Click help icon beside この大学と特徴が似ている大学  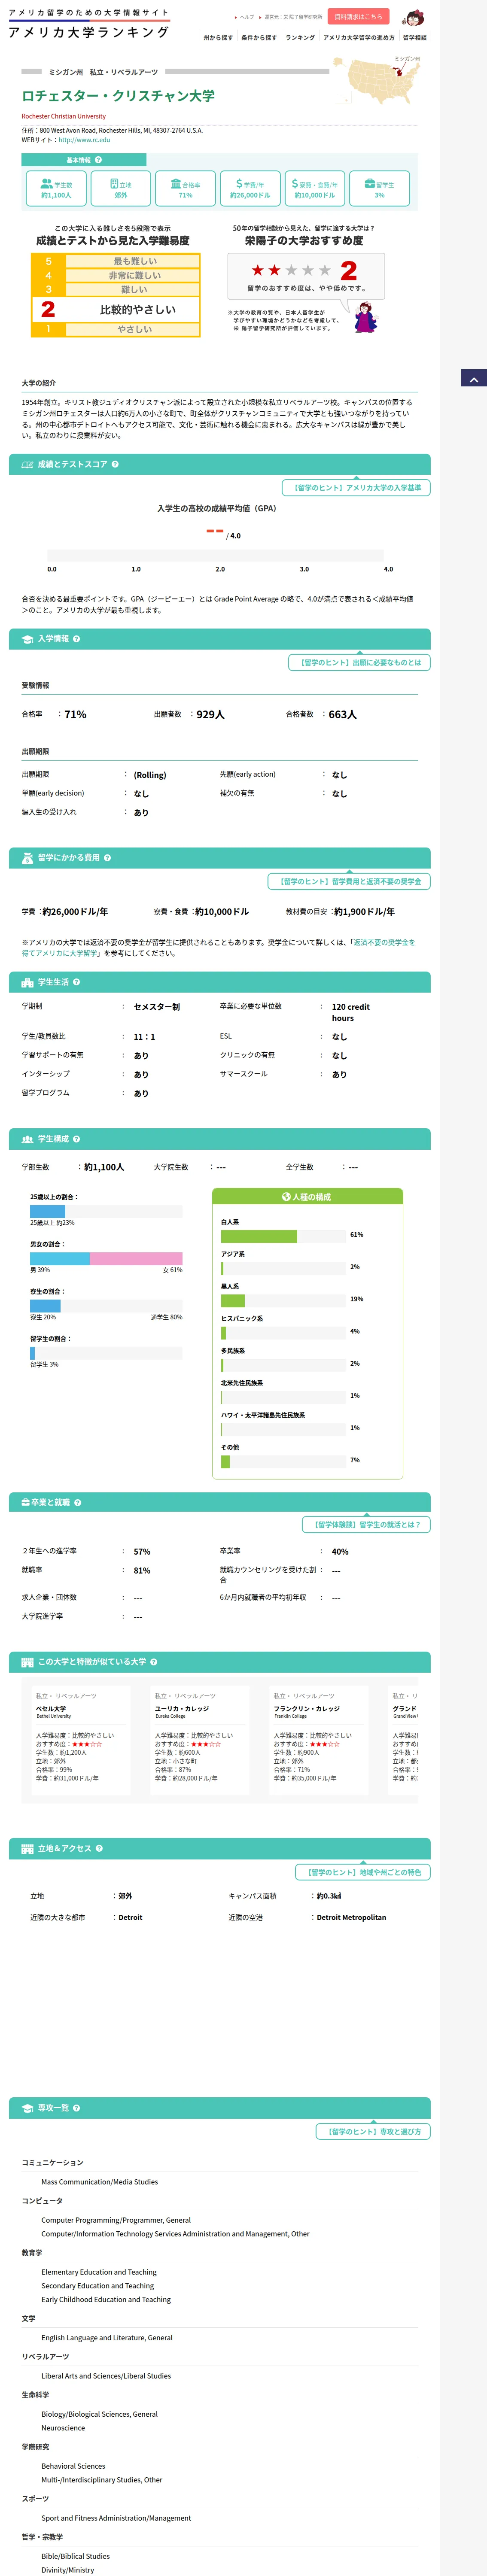(x=153, y=1661)
